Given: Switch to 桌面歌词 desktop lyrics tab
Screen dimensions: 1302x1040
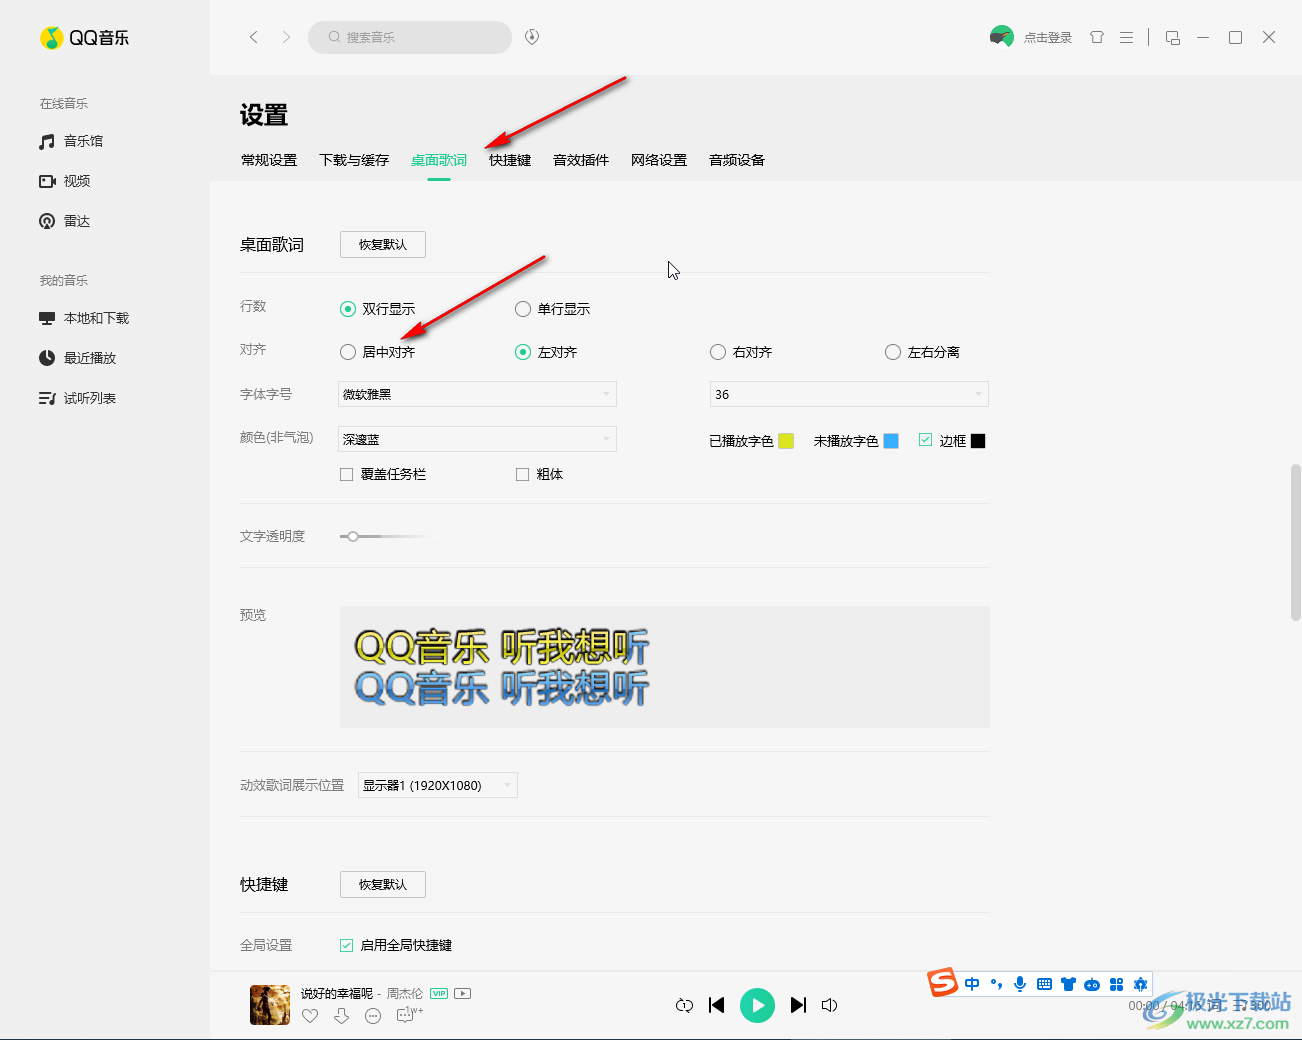Looking at the screenshot, I should point(439,160).
